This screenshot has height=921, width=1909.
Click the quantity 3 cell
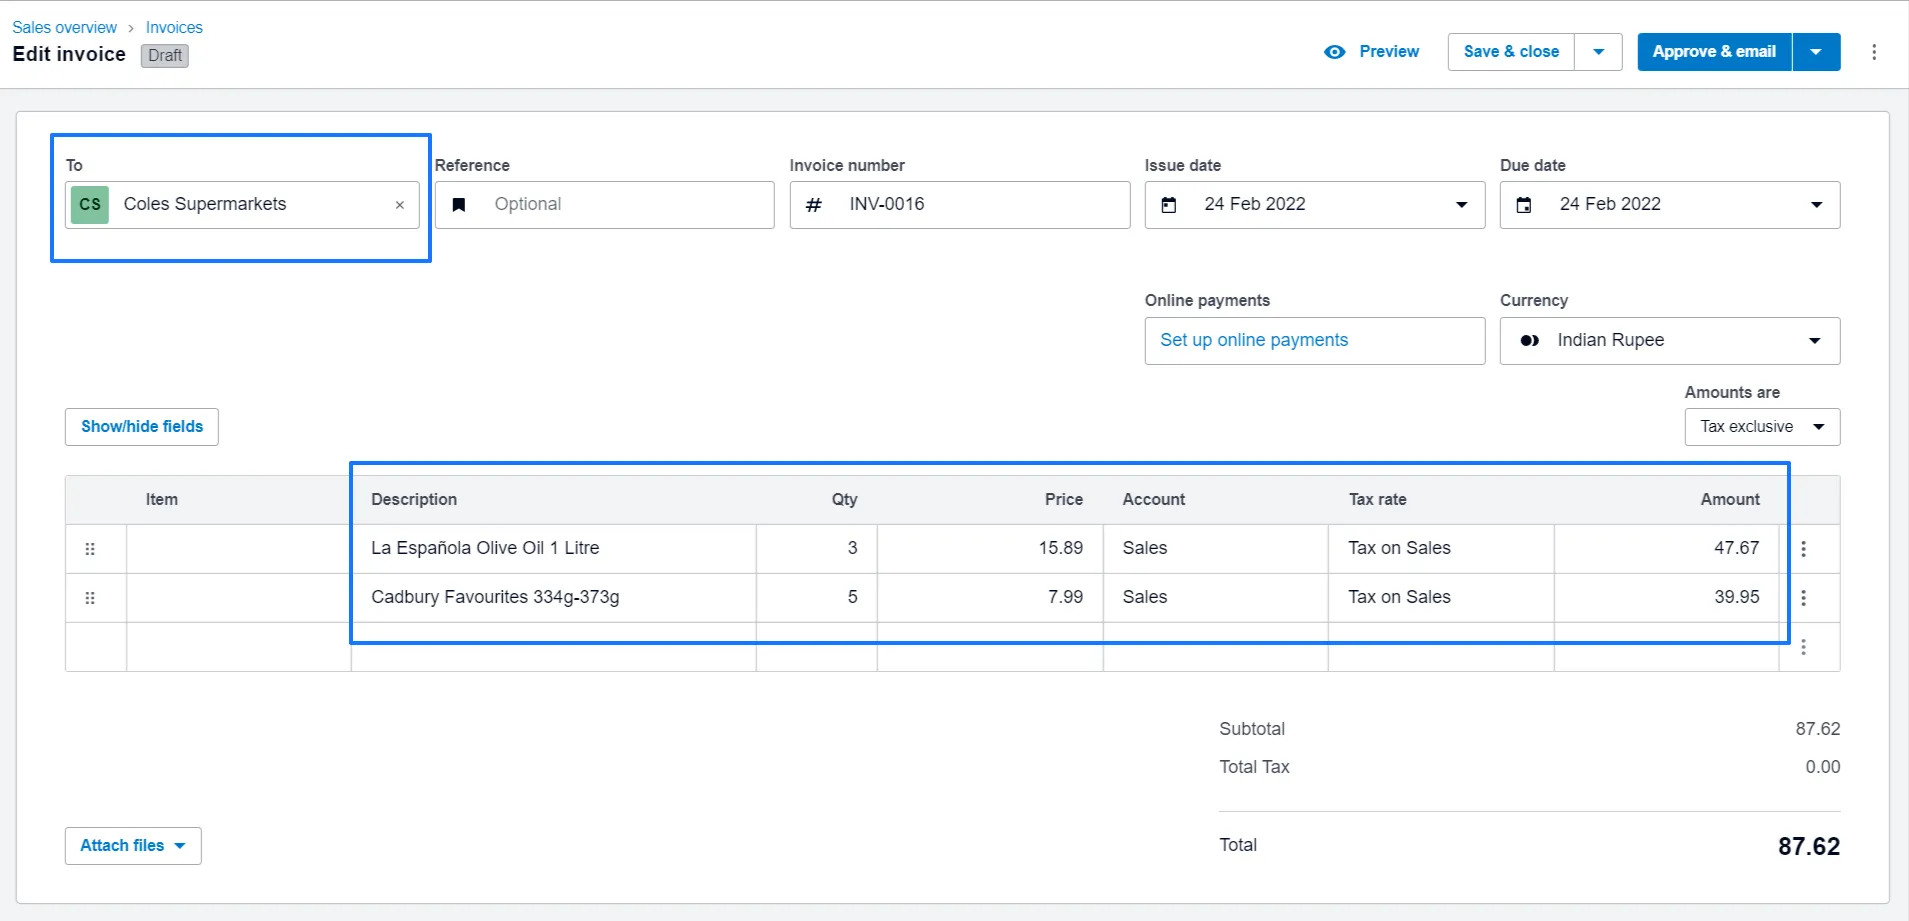pyautogui.click(x=816, y=549)
